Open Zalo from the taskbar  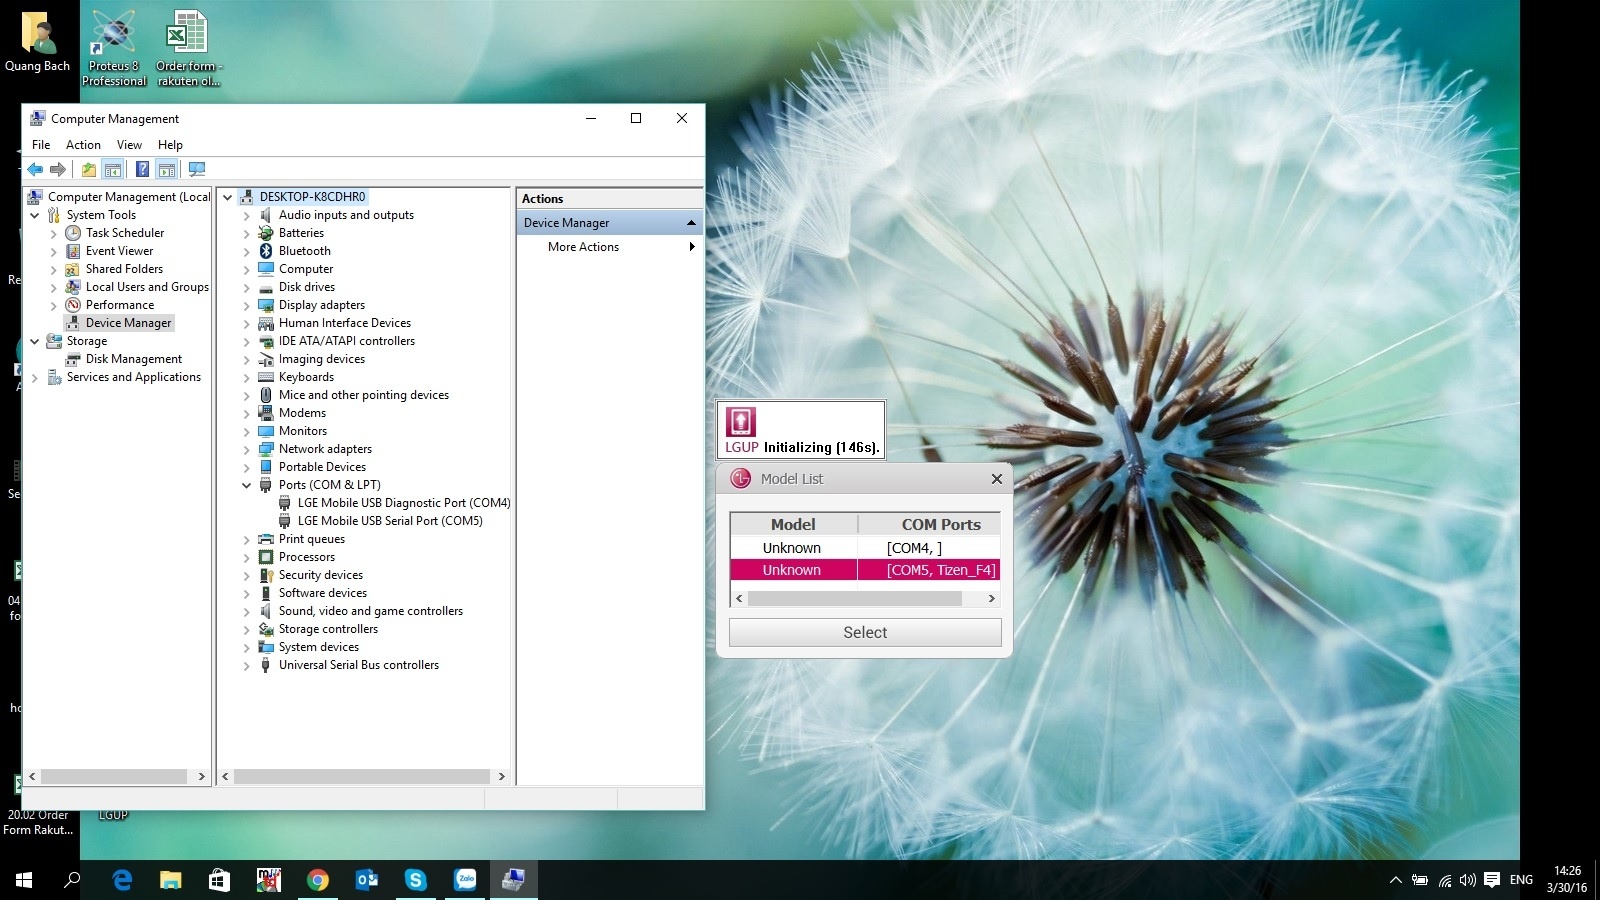[x=466, y=880]
